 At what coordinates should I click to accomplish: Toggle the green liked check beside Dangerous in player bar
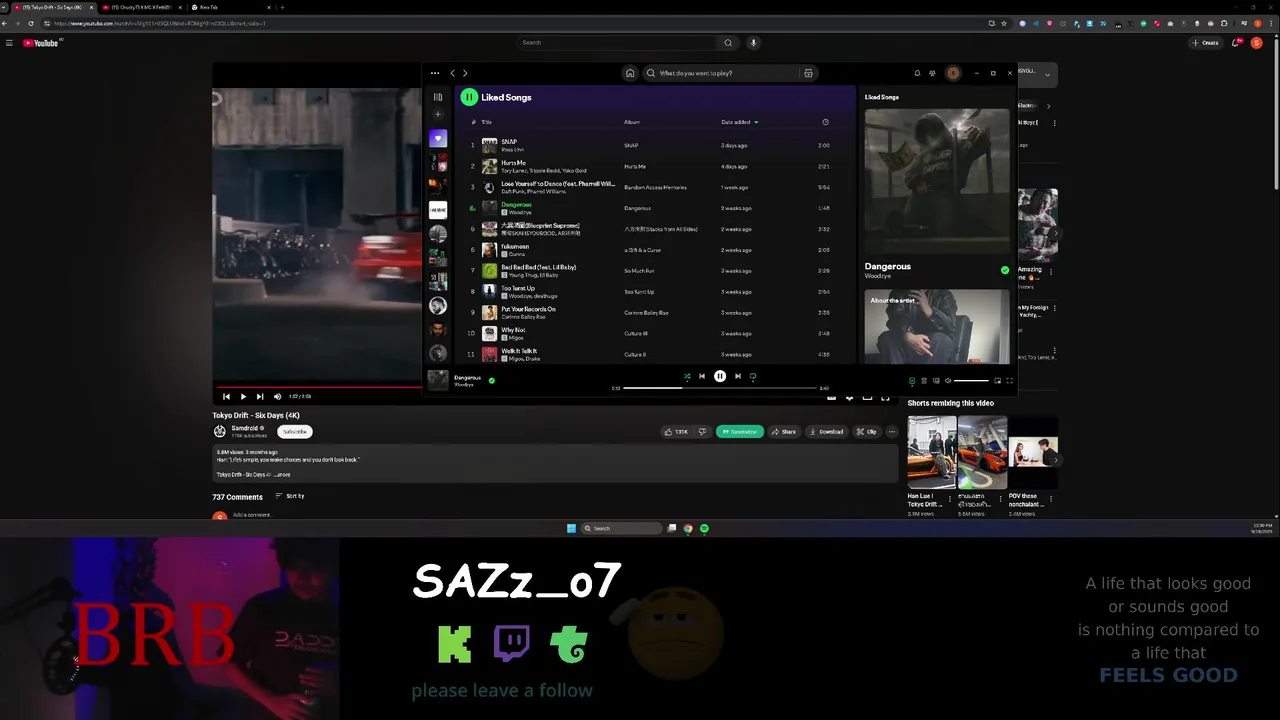click(x=491, y=380)
